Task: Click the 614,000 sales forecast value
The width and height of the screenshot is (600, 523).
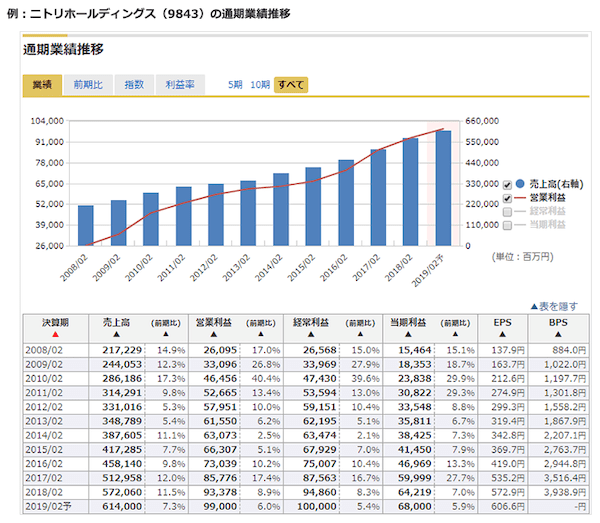Action: tap(122, 507)
